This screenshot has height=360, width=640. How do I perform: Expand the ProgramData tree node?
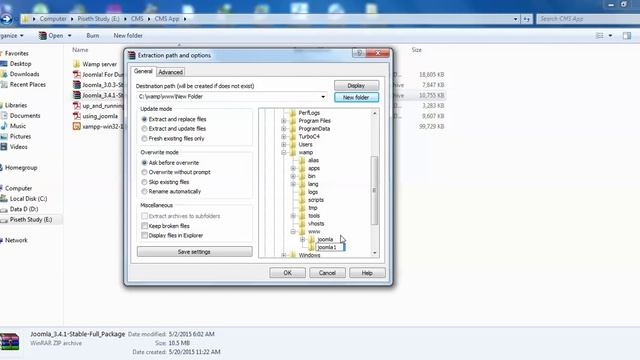(284, 129)
